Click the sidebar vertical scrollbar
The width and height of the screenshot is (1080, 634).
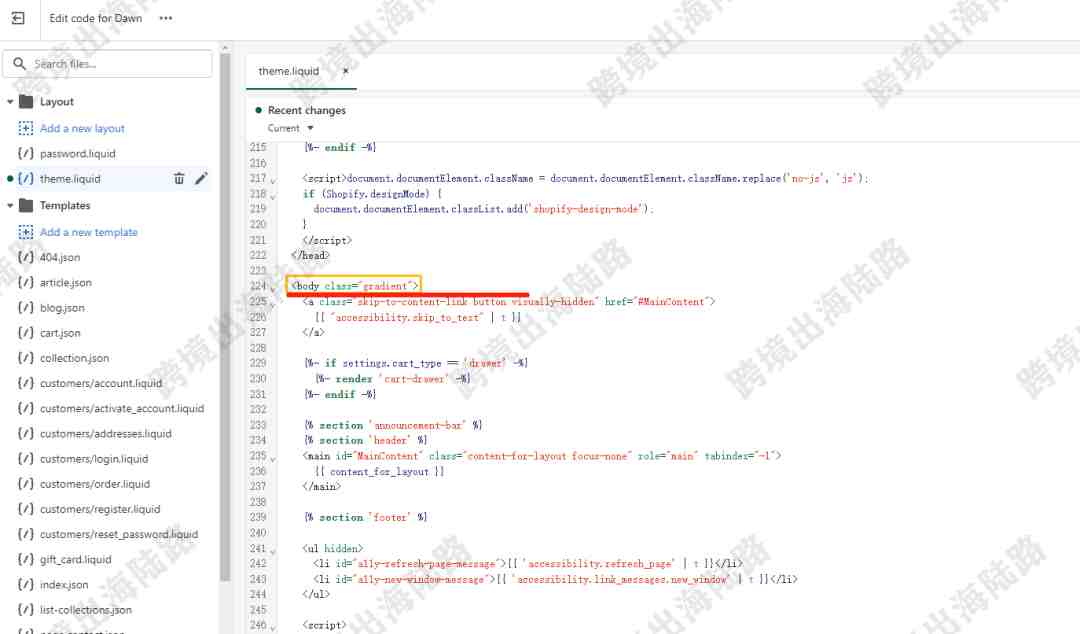(x=225, y=317)
